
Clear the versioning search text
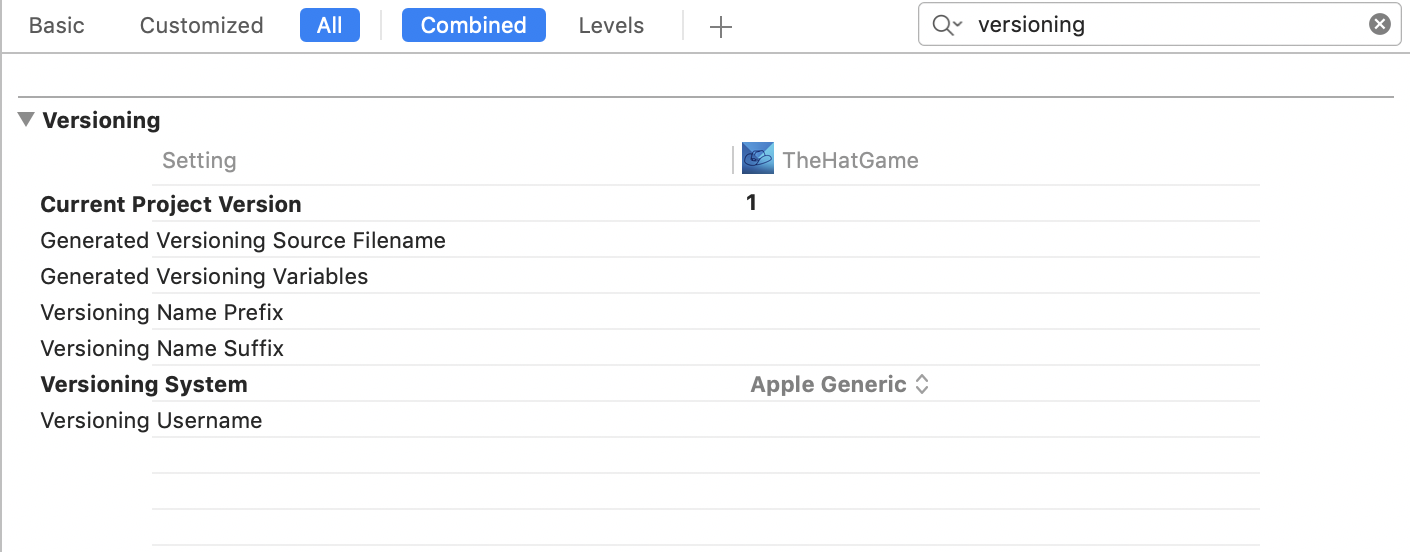(x=1379, y=25)
